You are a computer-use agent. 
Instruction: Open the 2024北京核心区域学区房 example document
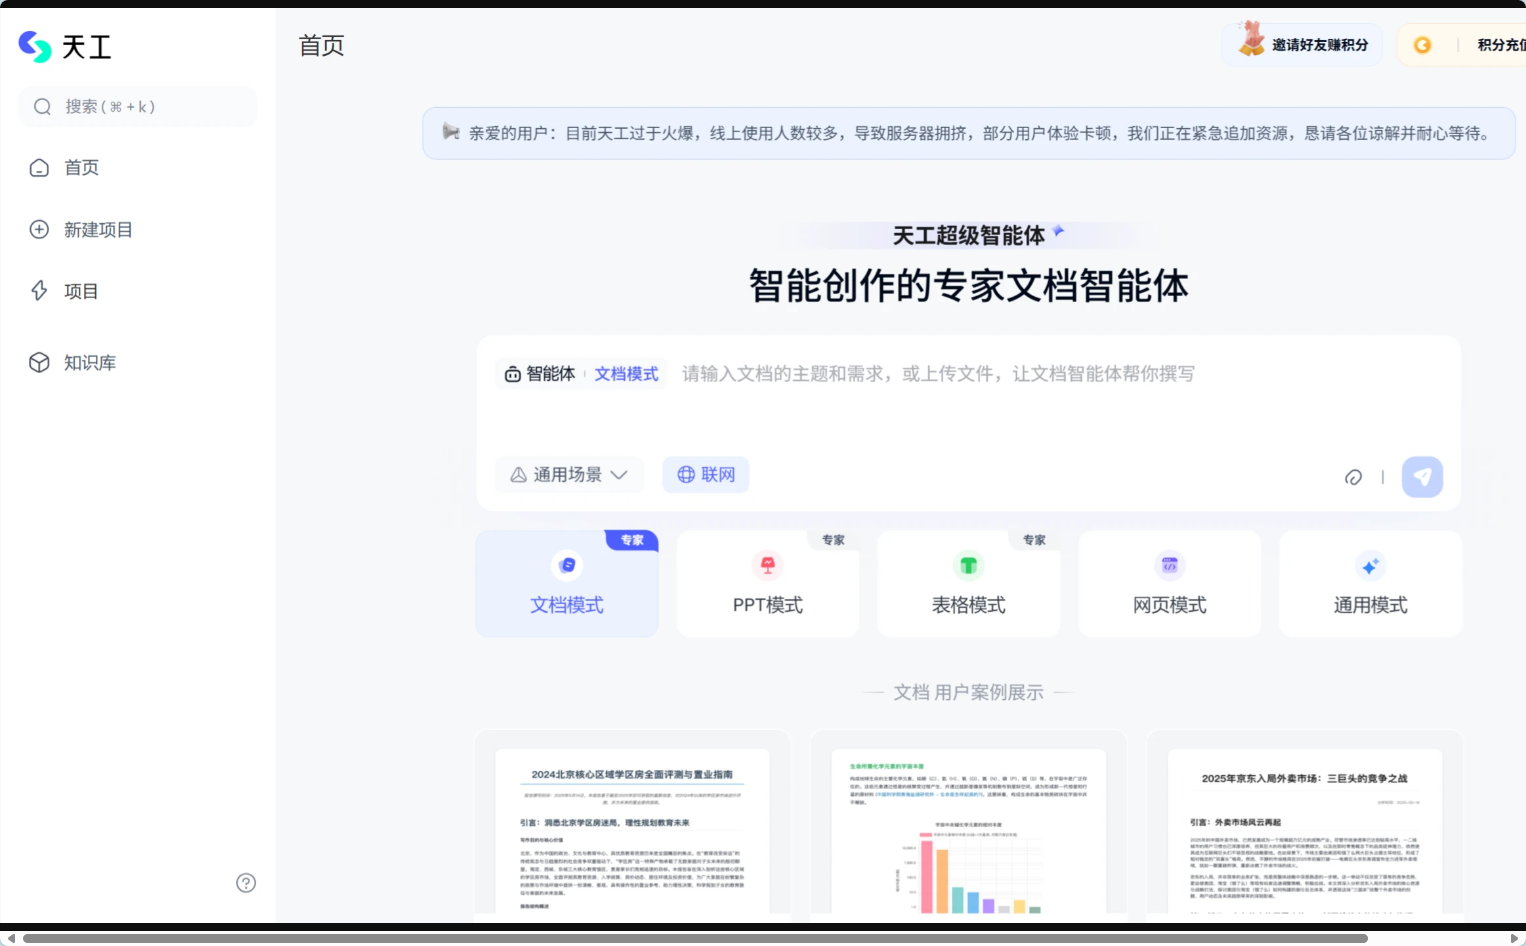[632, 827]
